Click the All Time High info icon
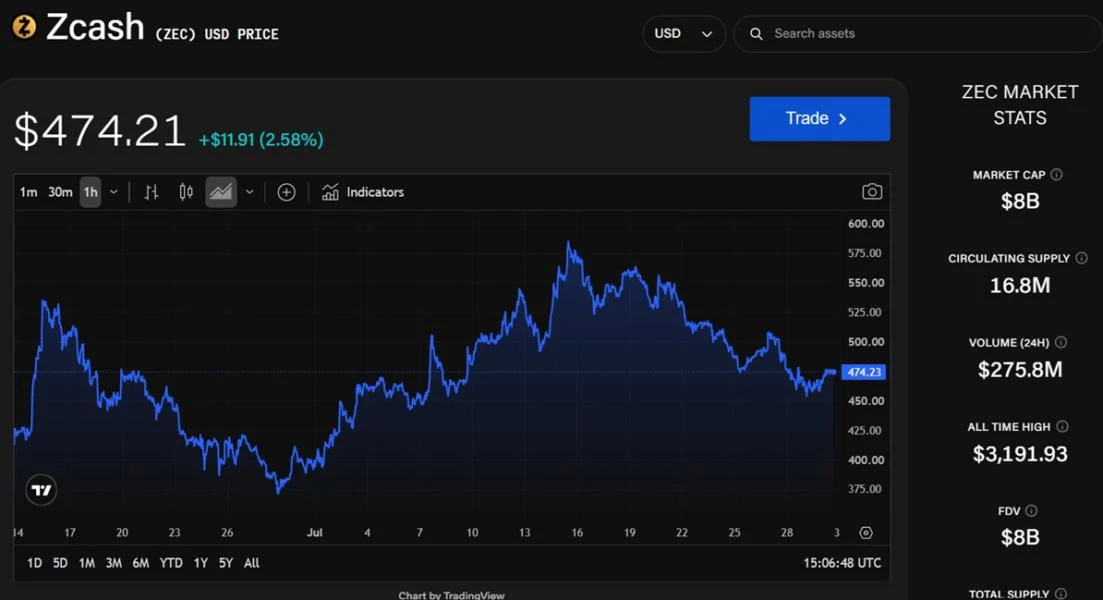 pyautogui.click(x=1062, y=426)
